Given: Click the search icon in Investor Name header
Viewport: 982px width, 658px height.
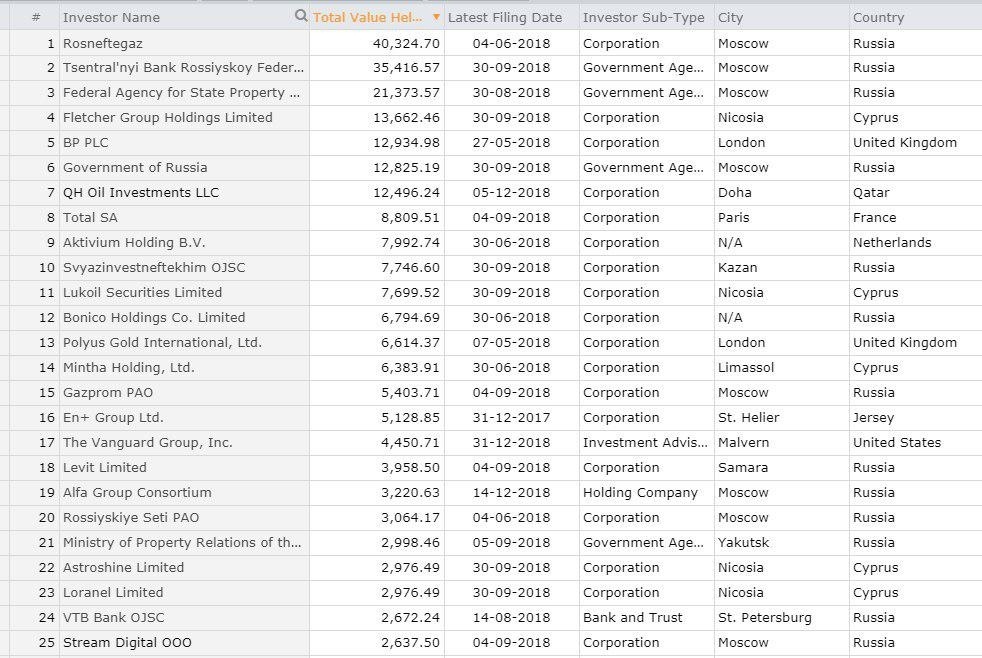Looking at the screenshot, I should (x=301, y=16).
